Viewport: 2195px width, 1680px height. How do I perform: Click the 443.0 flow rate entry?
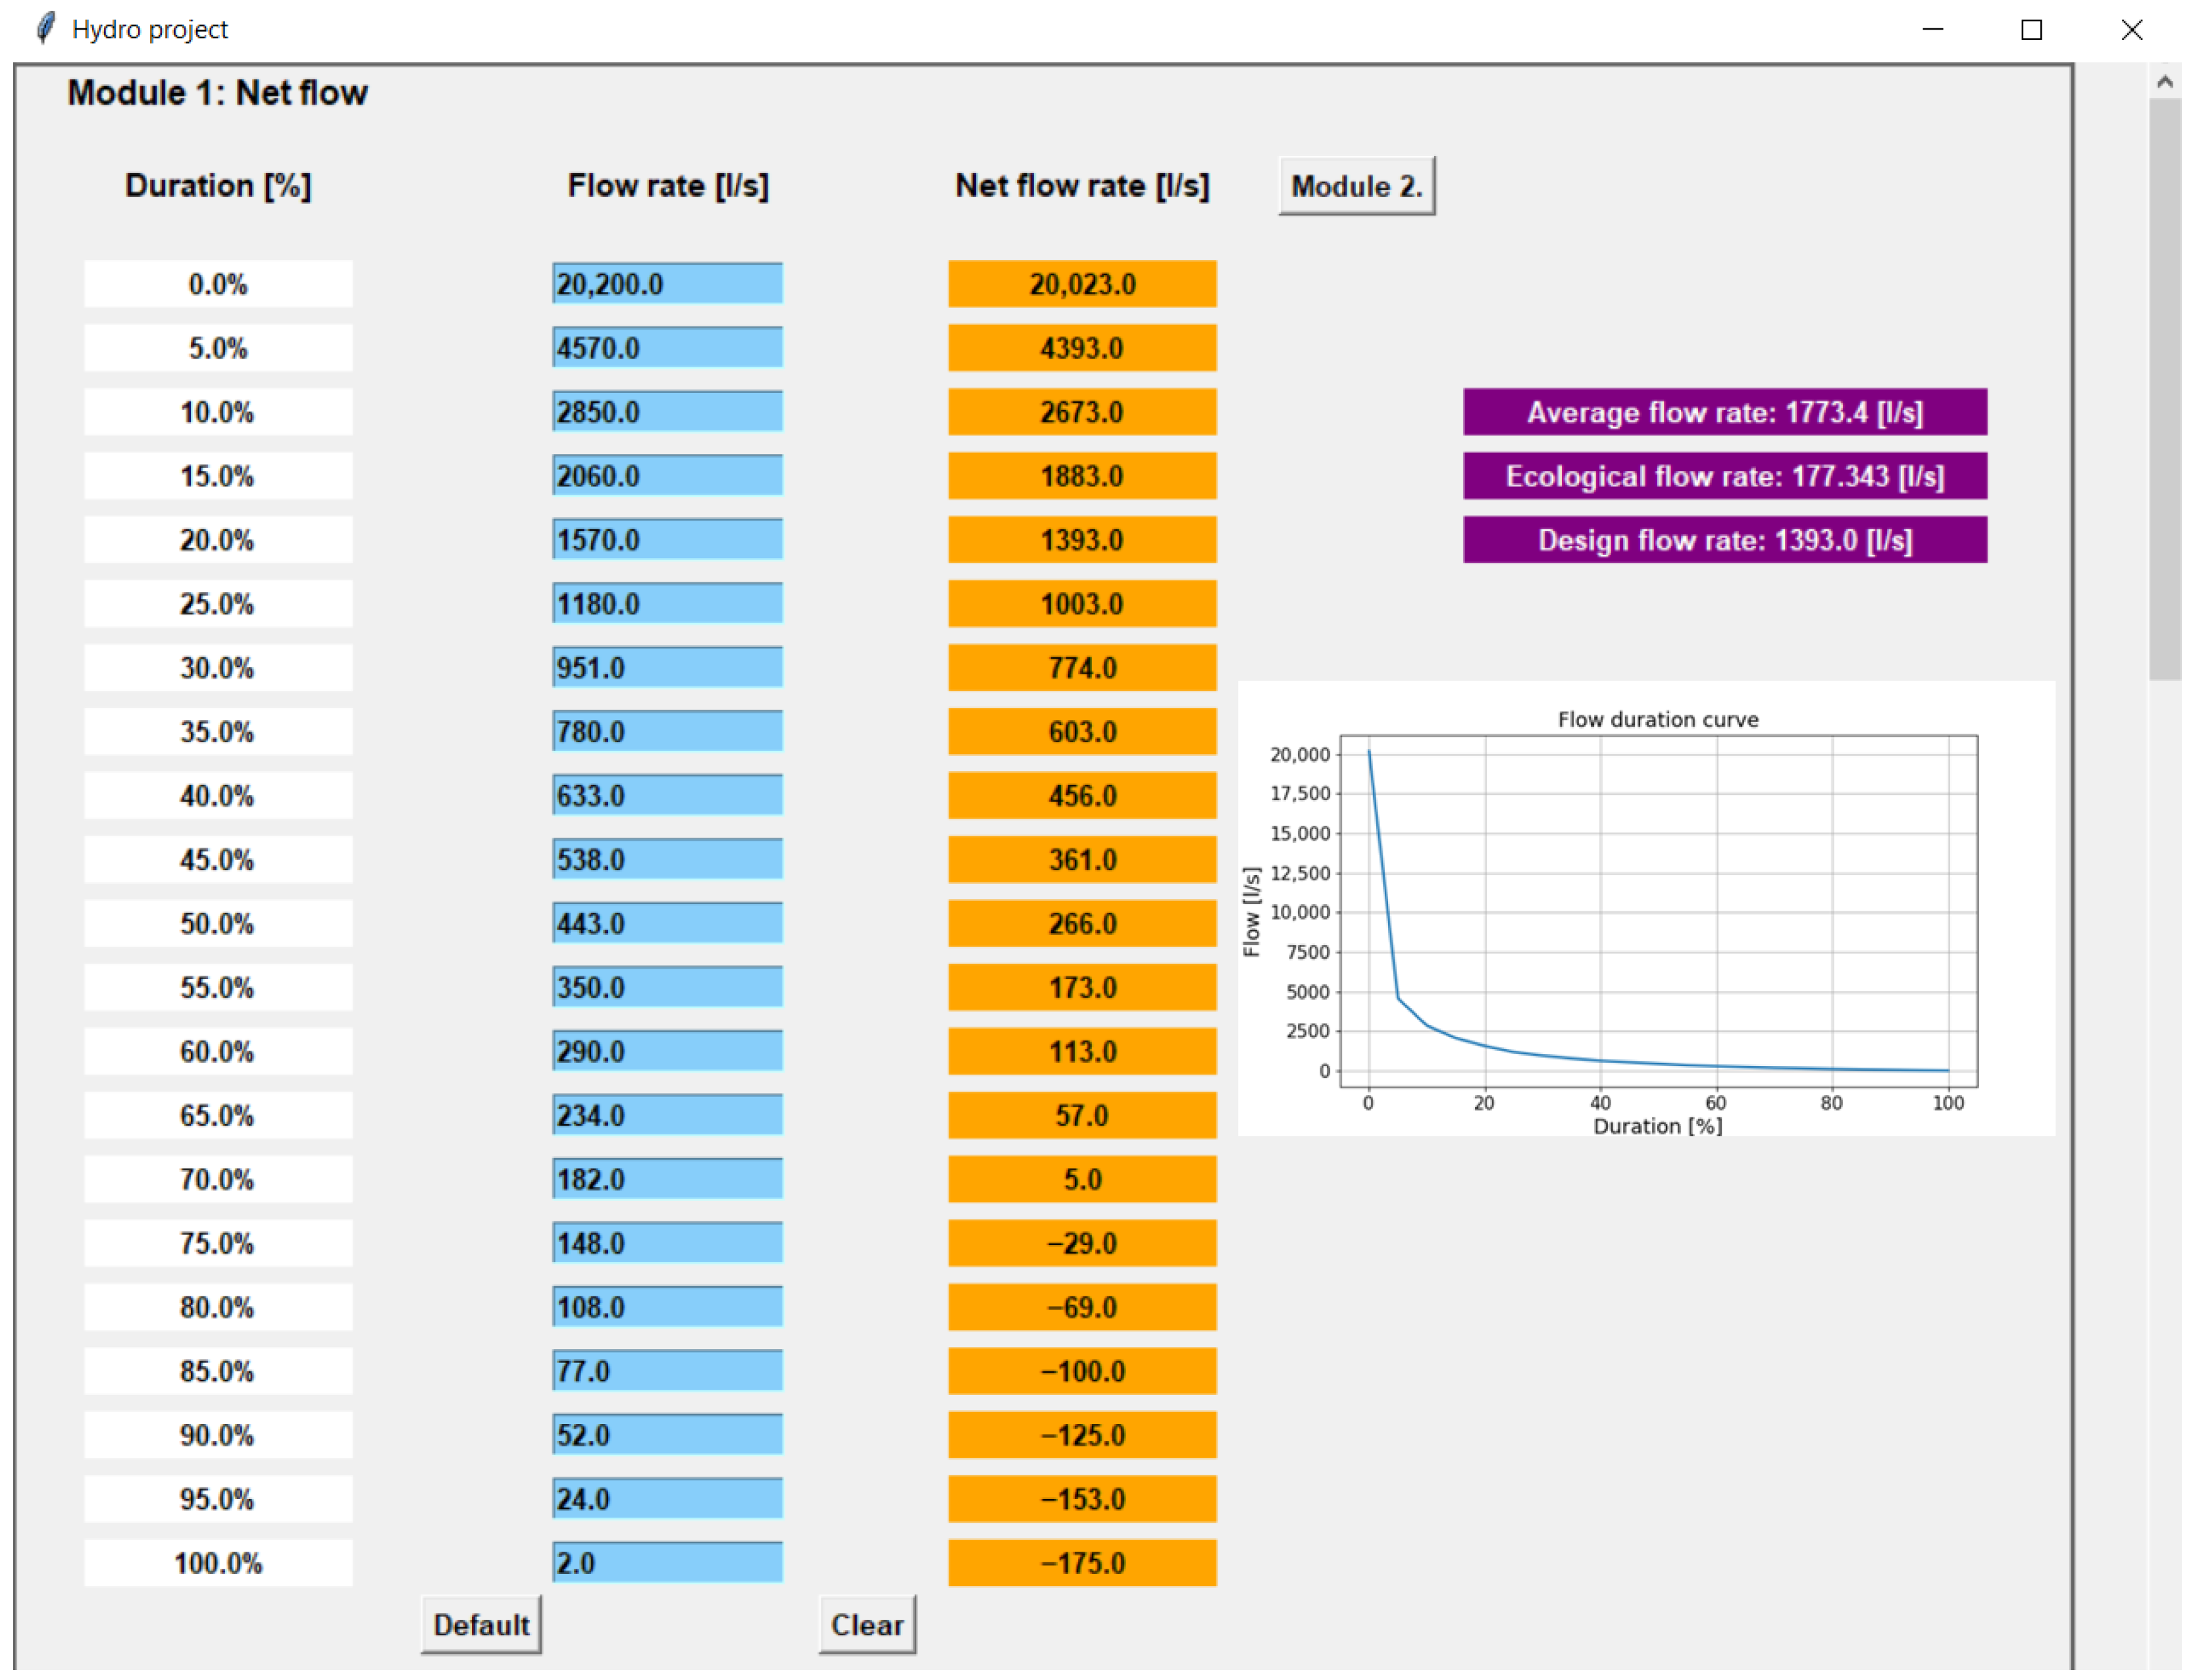(667, 924)
